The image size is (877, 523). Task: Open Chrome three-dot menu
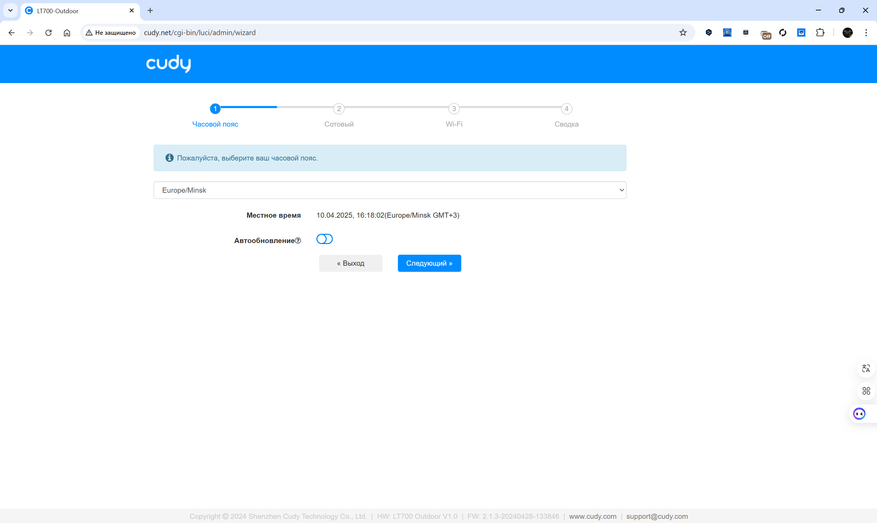pos(866,32)
